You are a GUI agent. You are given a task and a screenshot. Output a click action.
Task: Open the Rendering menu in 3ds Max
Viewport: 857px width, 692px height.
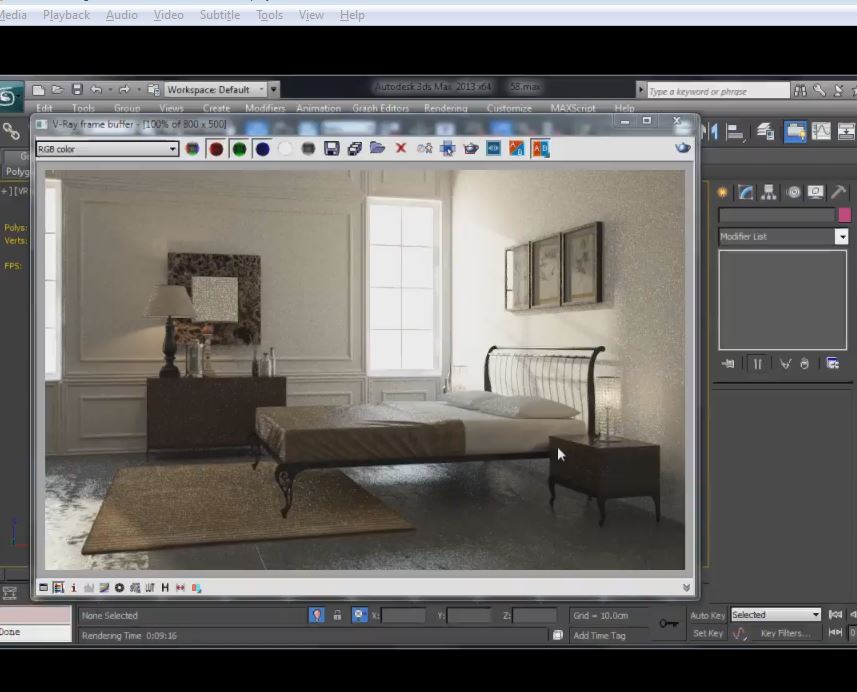tap(445, 108)
